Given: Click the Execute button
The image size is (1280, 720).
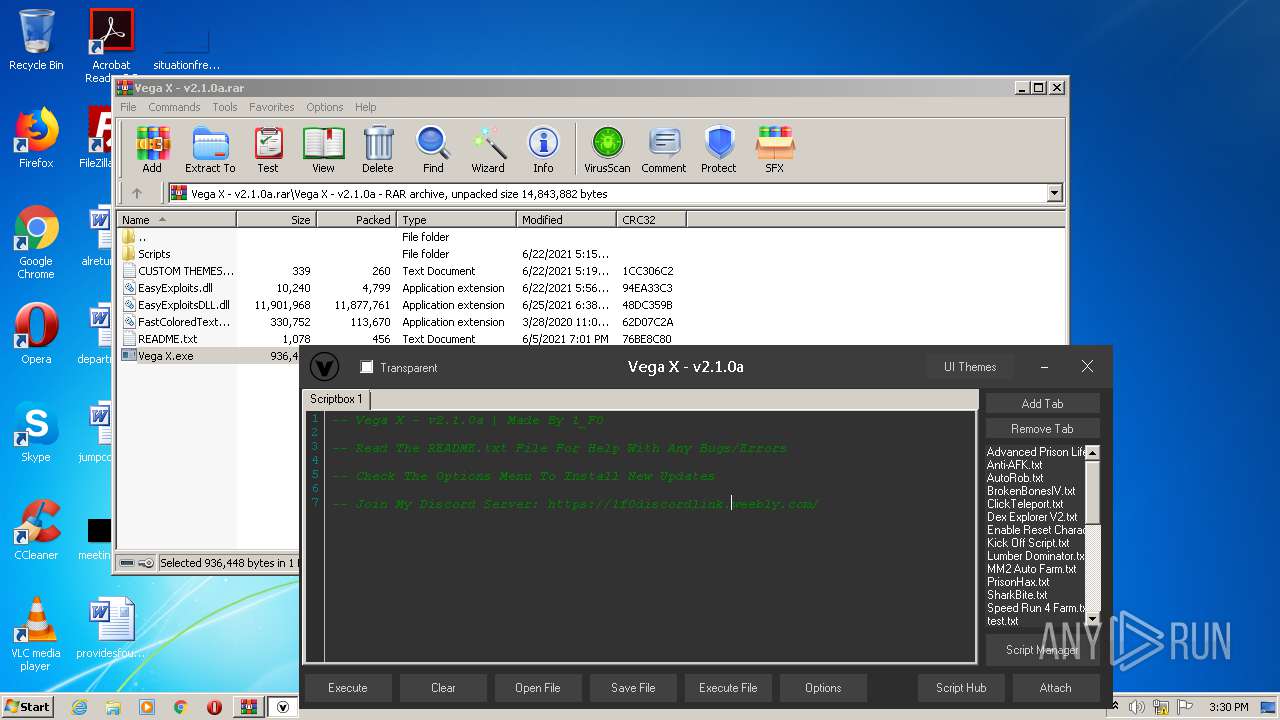Looking at the screenshot, I should [x=348, y=688].
